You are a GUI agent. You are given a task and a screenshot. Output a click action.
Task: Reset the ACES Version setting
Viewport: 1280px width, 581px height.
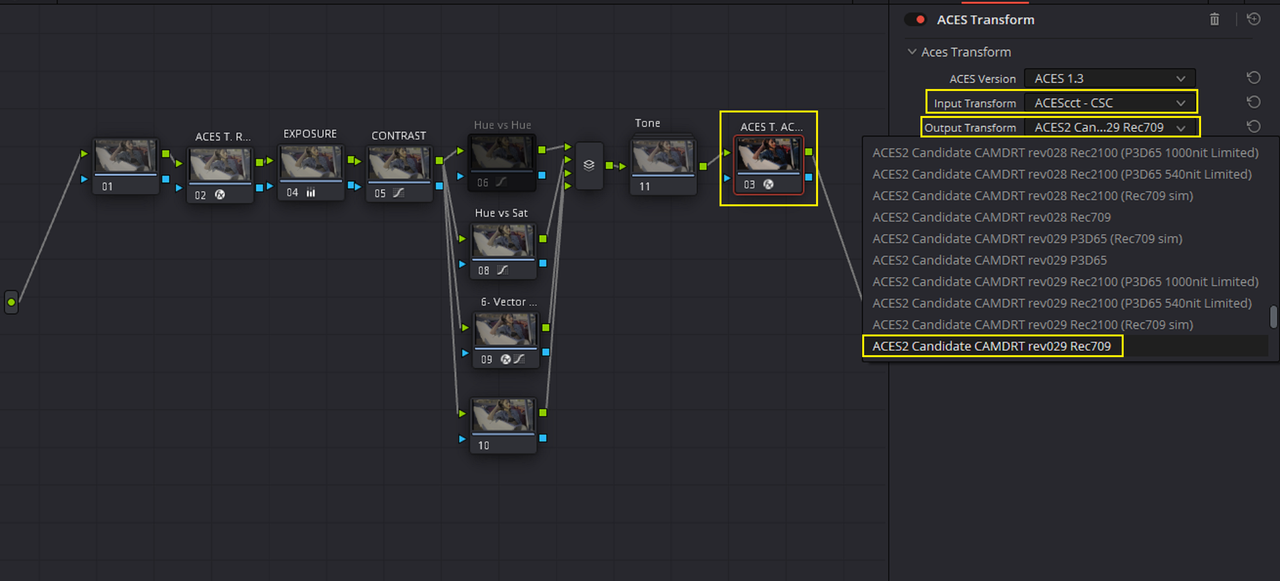click(x=1253, y=78)
